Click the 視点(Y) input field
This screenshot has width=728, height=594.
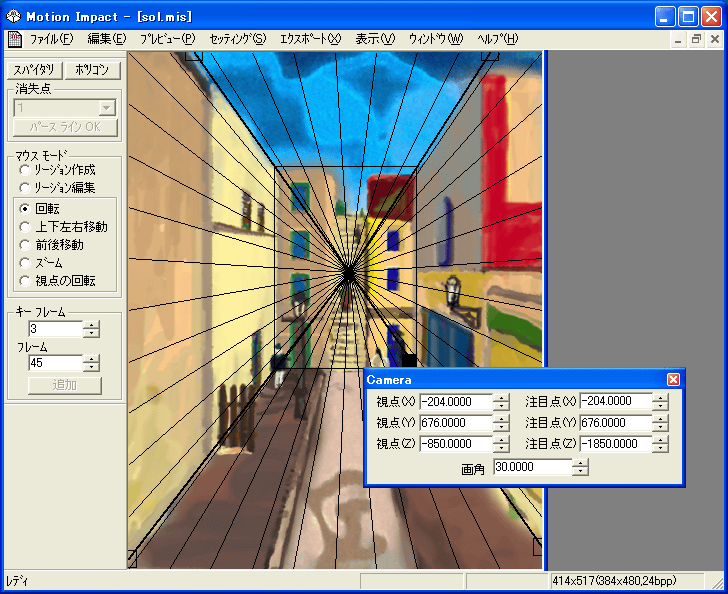coord(456,423)
